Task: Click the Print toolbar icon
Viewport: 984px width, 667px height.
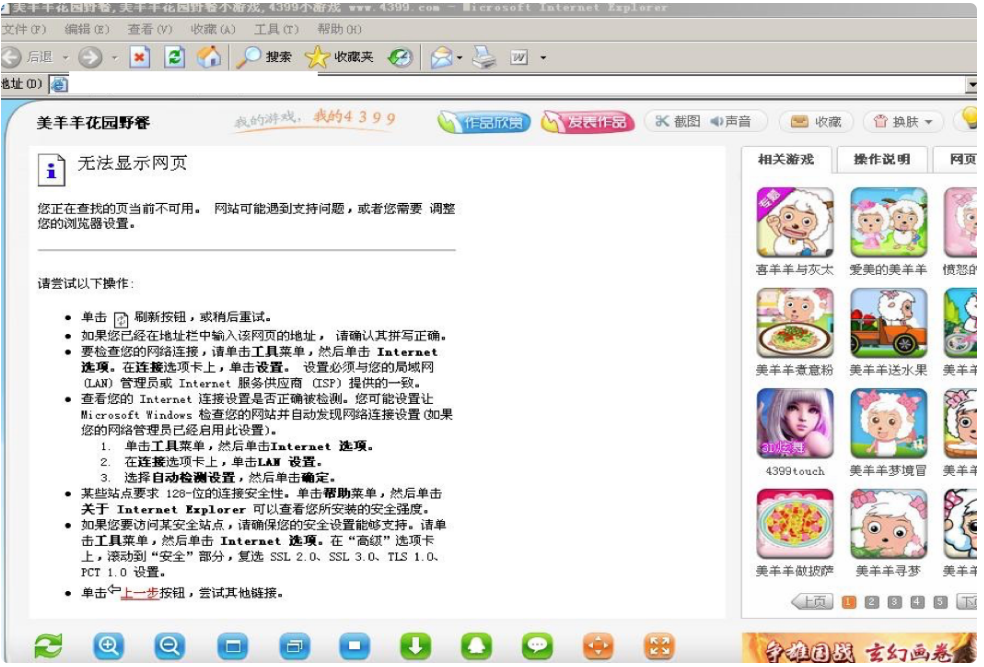Action: tap(484, 57)
